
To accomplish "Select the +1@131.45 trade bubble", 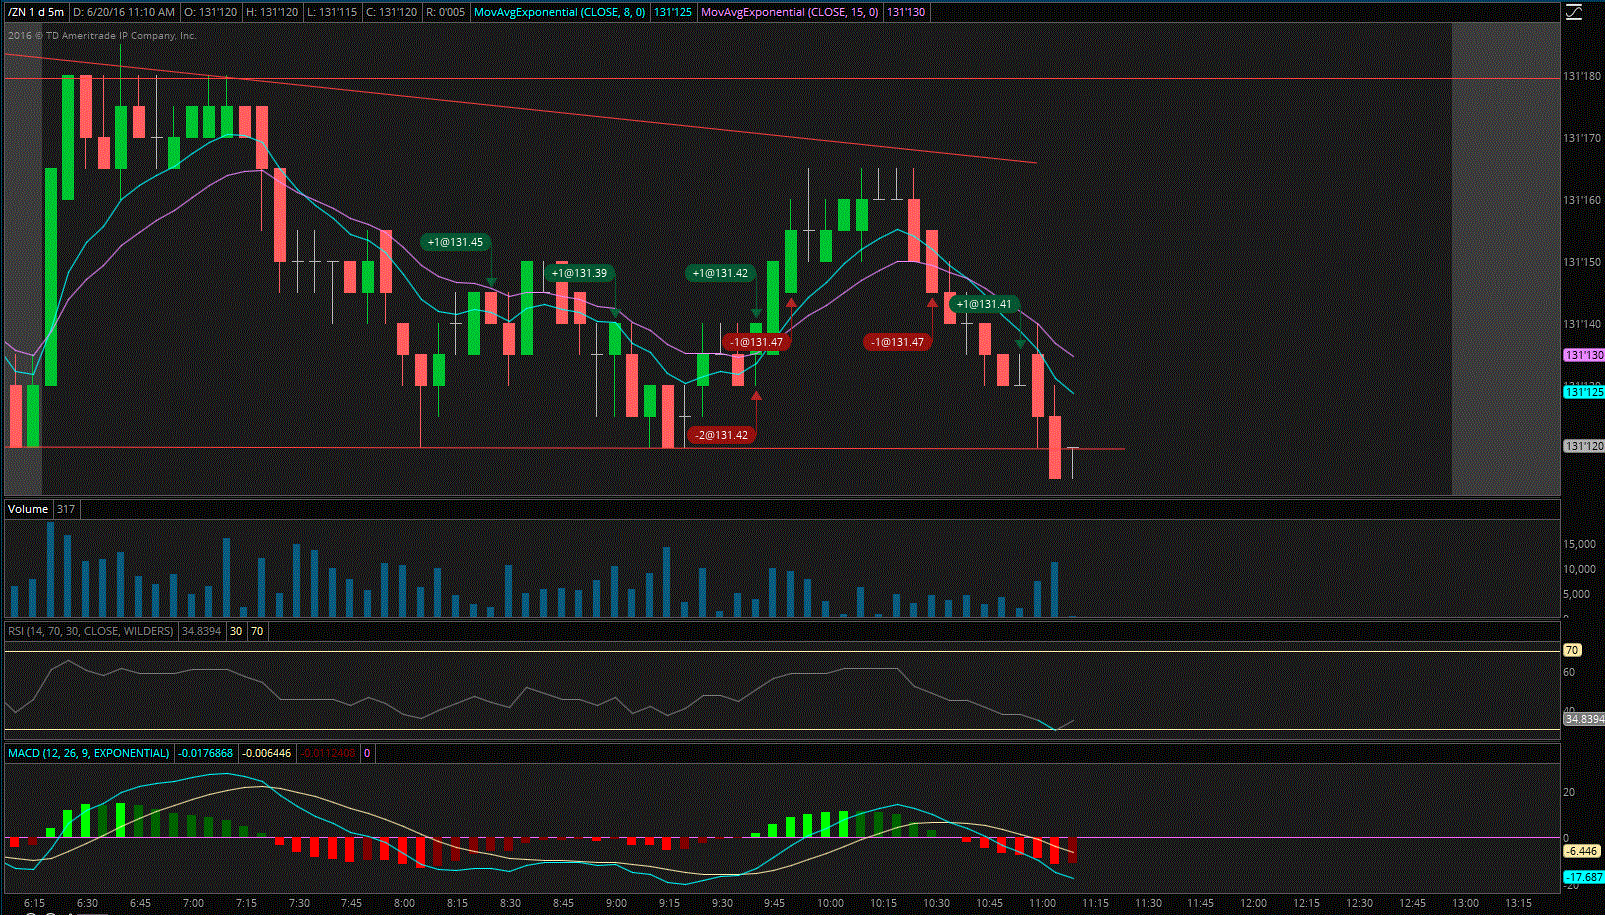I will coord(455,242).
